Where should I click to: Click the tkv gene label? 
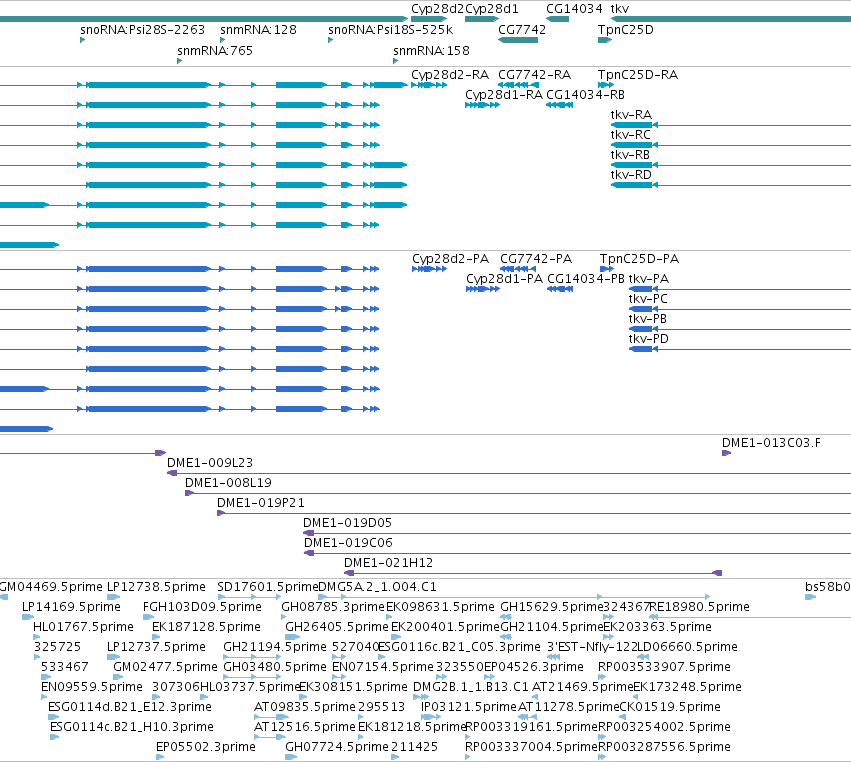(x=619, y=9)
